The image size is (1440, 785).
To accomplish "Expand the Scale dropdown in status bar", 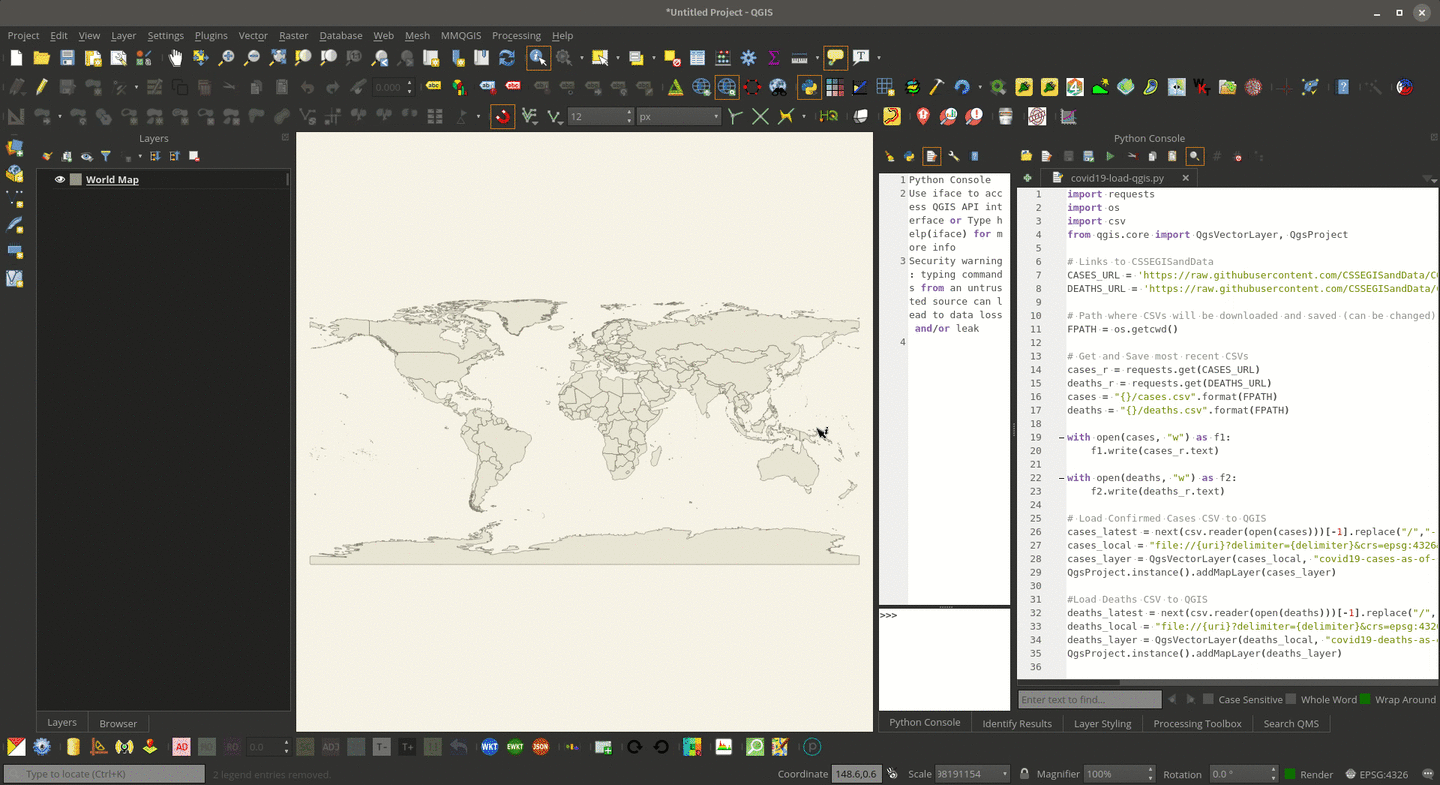I will pos(1003,774).
